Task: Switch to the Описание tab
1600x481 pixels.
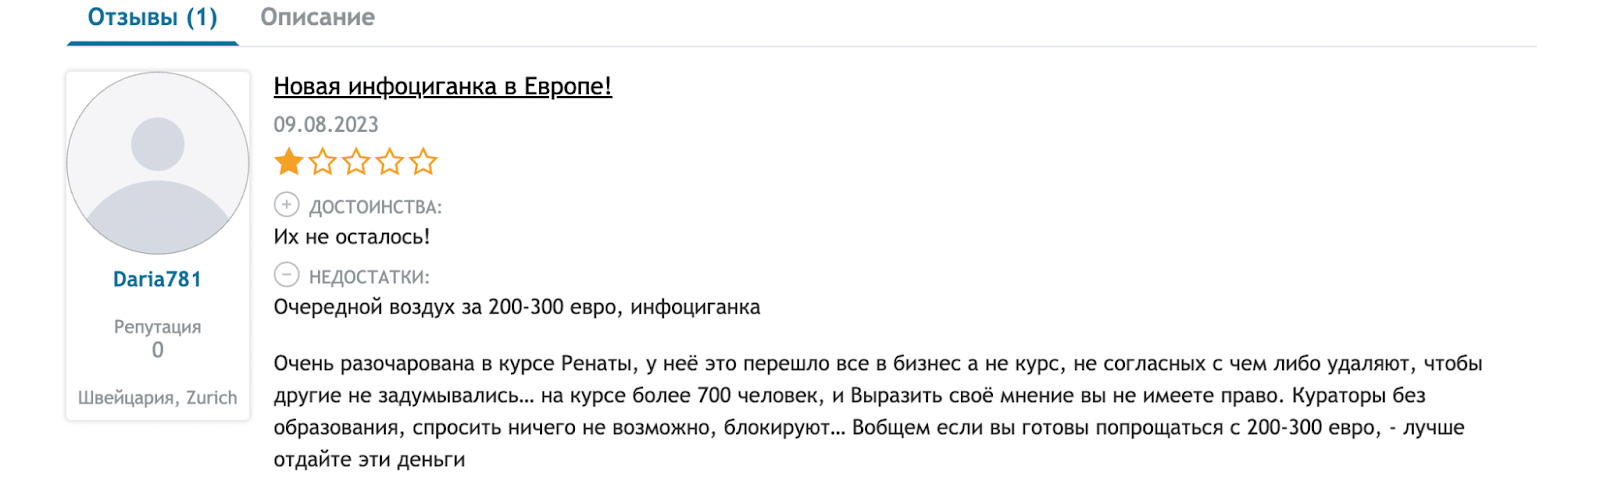Action: (x=317, y=18)
